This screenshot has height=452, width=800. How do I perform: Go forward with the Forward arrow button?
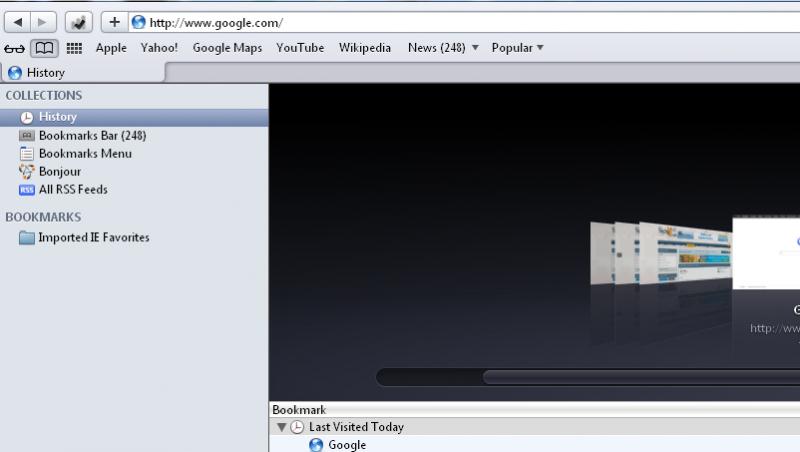43,22
